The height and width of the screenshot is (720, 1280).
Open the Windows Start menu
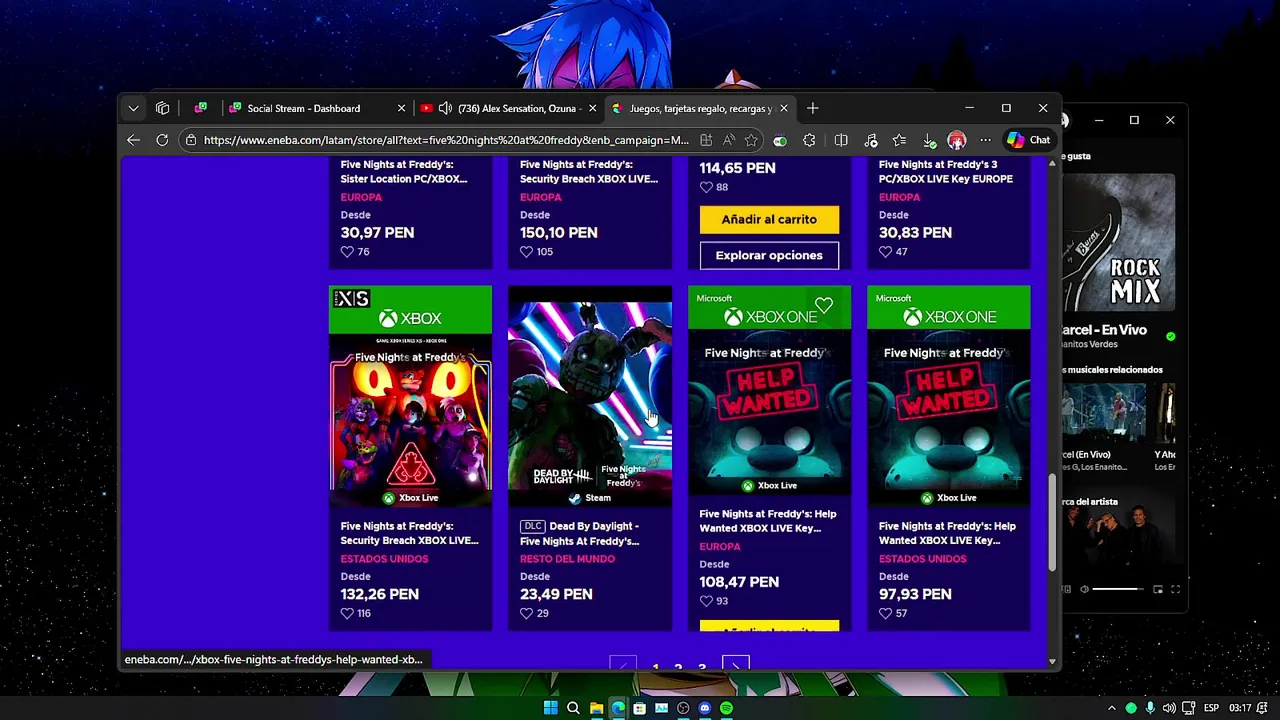click(x=550, y=708)
